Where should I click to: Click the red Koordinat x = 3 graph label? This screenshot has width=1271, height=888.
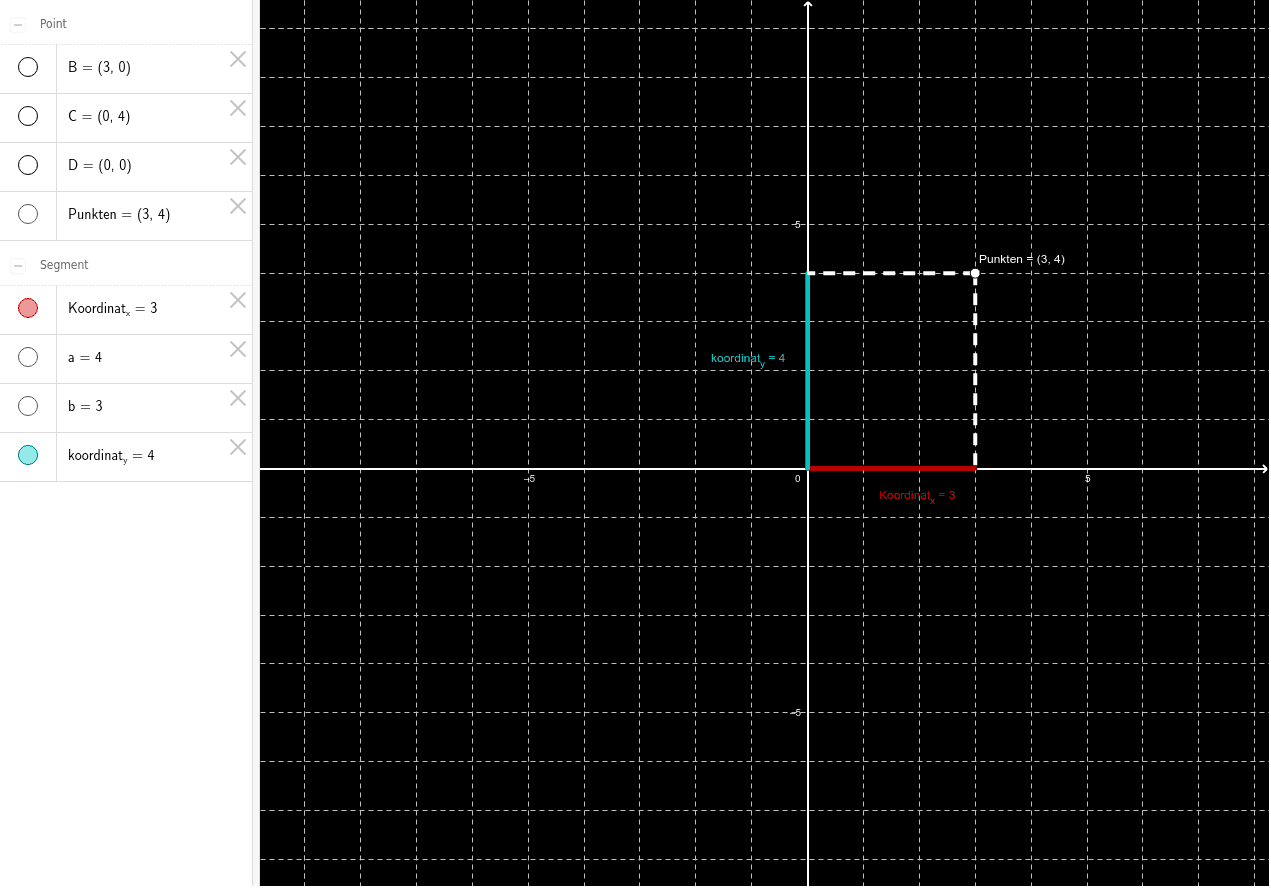tap(917, 496)
